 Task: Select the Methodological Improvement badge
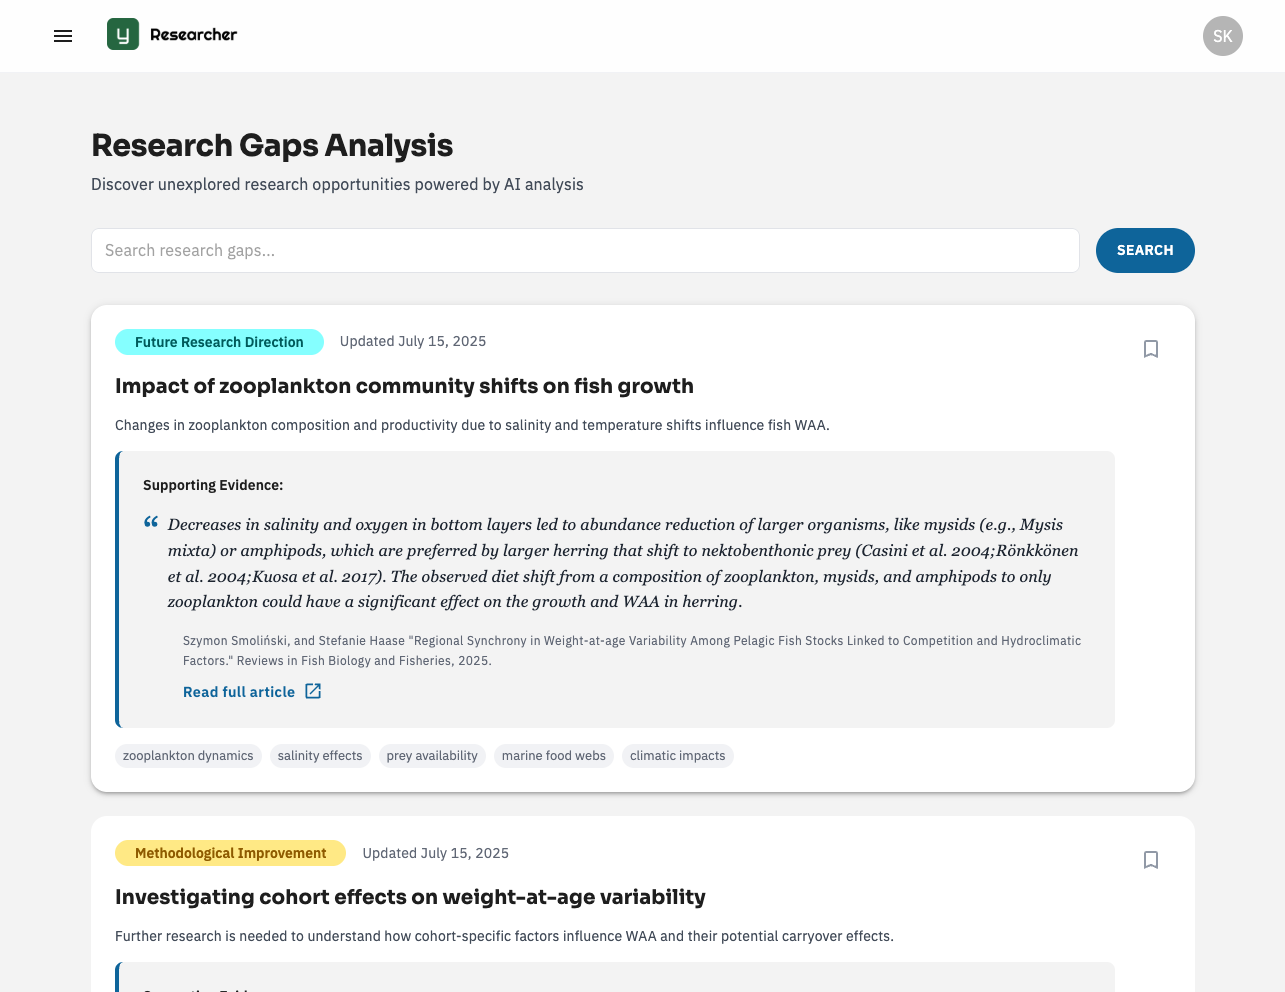click(230, 853)
